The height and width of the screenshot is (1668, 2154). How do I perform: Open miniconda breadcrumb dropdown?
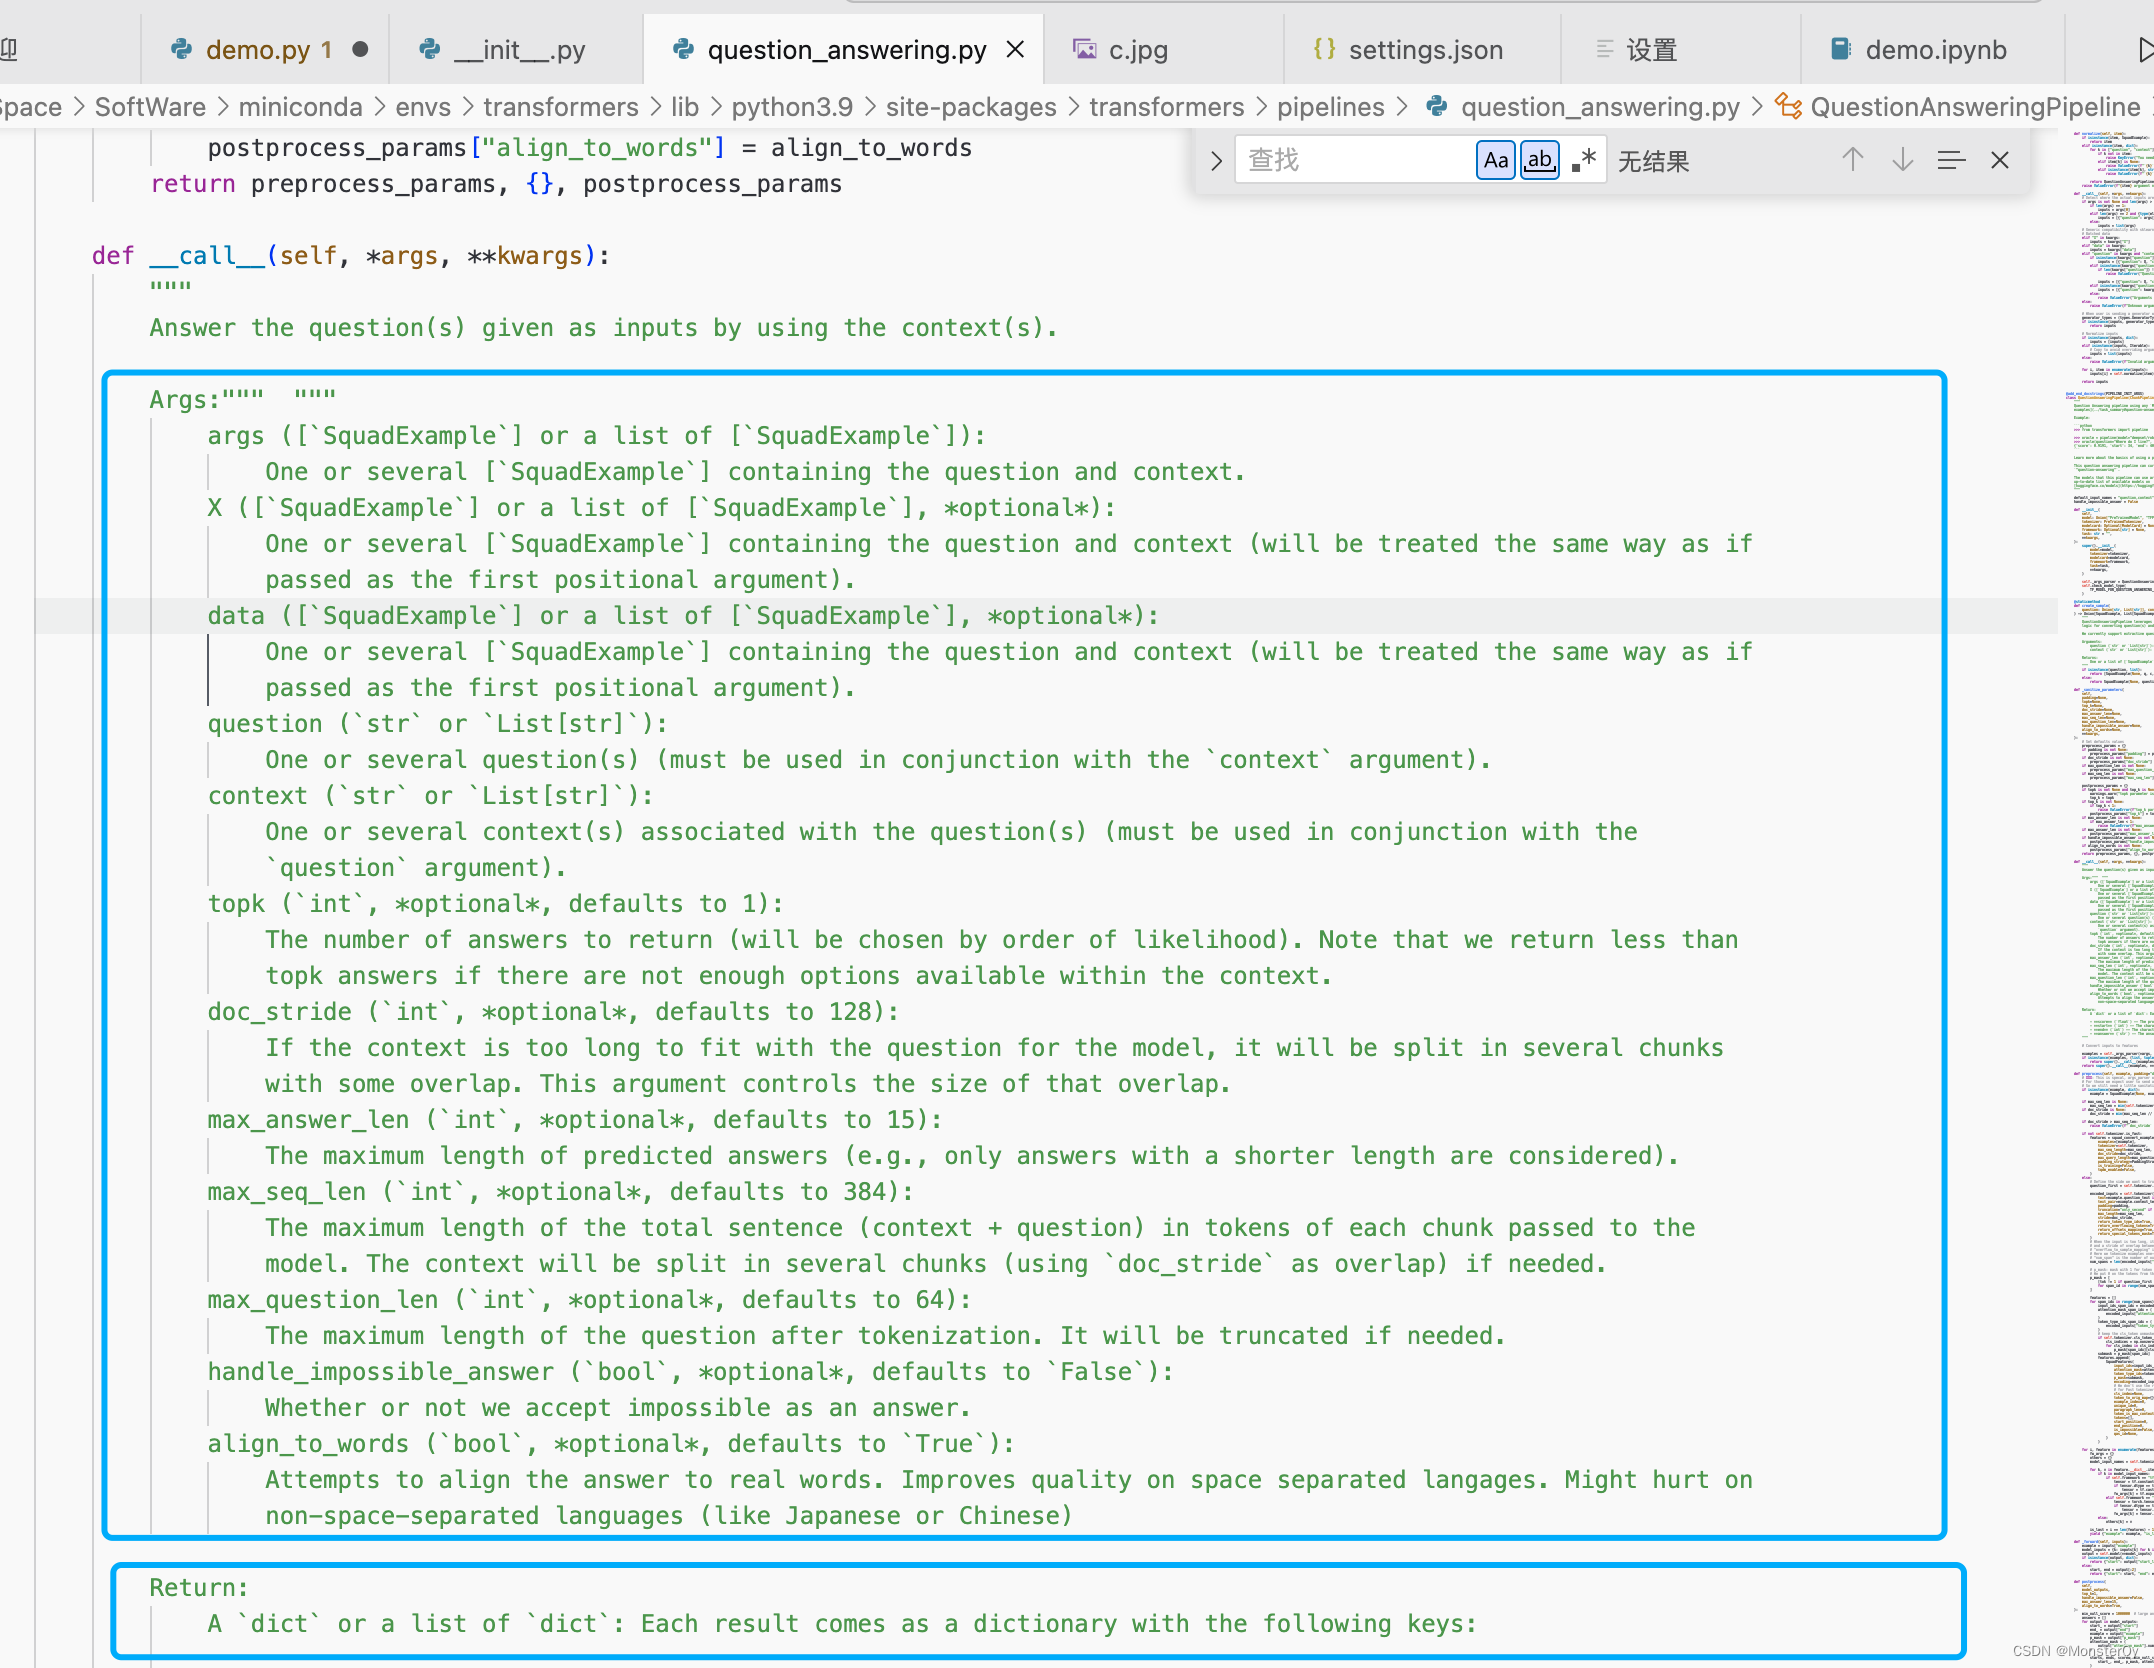point(300,107)
